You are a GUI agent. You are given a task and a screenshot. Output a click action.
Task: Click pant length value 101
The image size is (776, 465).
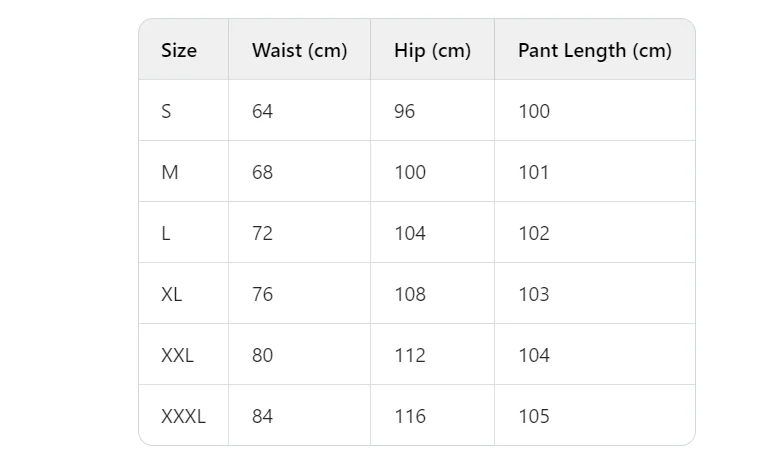pyautogui.click(x=534, y=172)
